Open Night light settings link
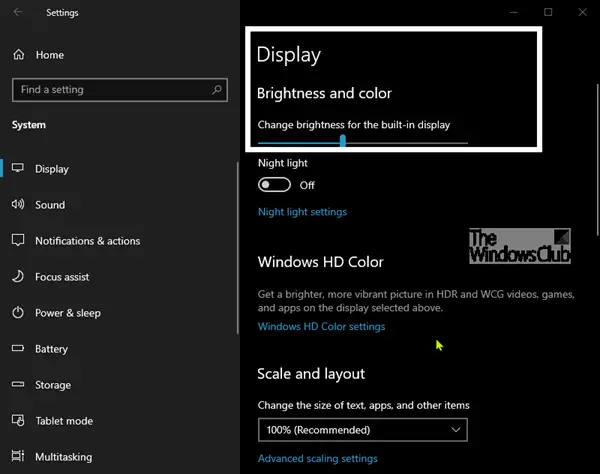The width and height of the screenshot is (600, 474). coord(302,212)
